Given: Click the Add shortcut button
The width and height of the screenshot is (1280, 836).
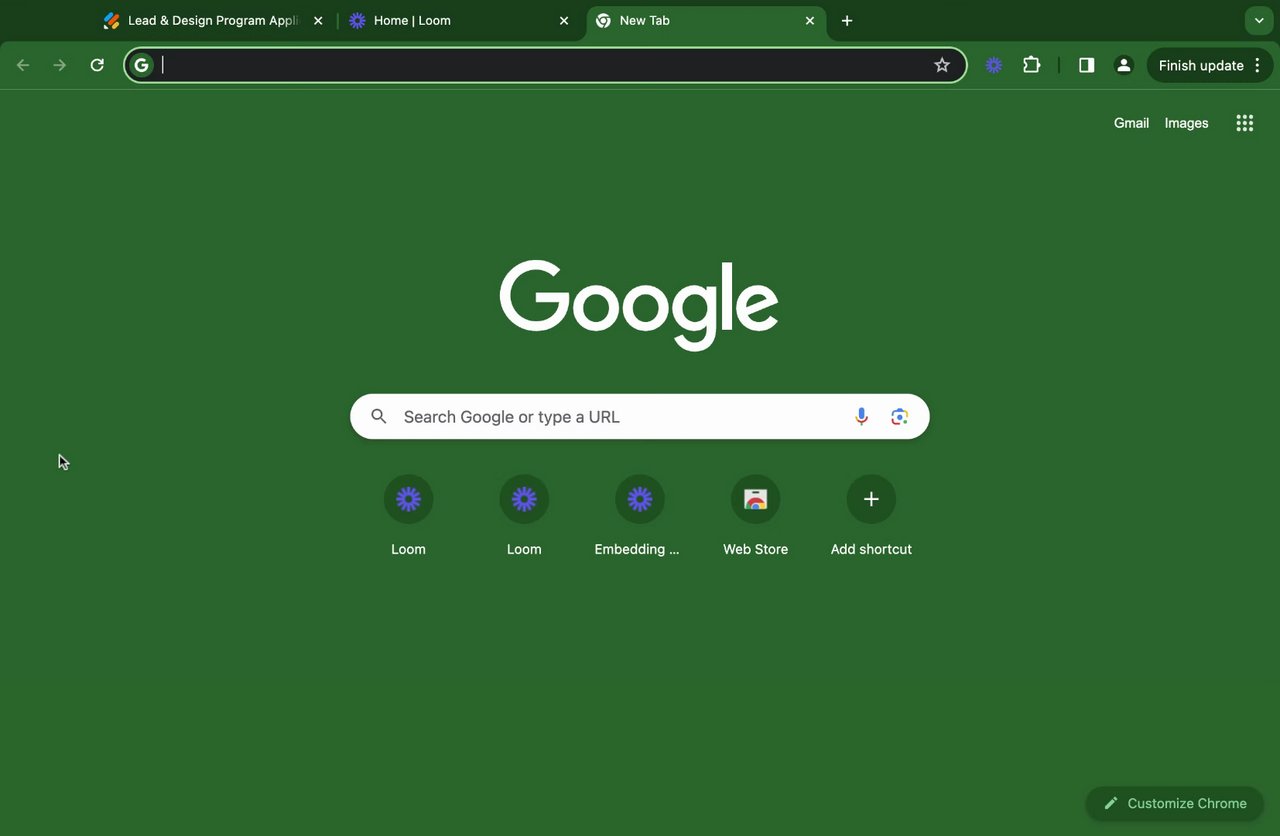Looking at the screenshot, I should coord(871,516).
